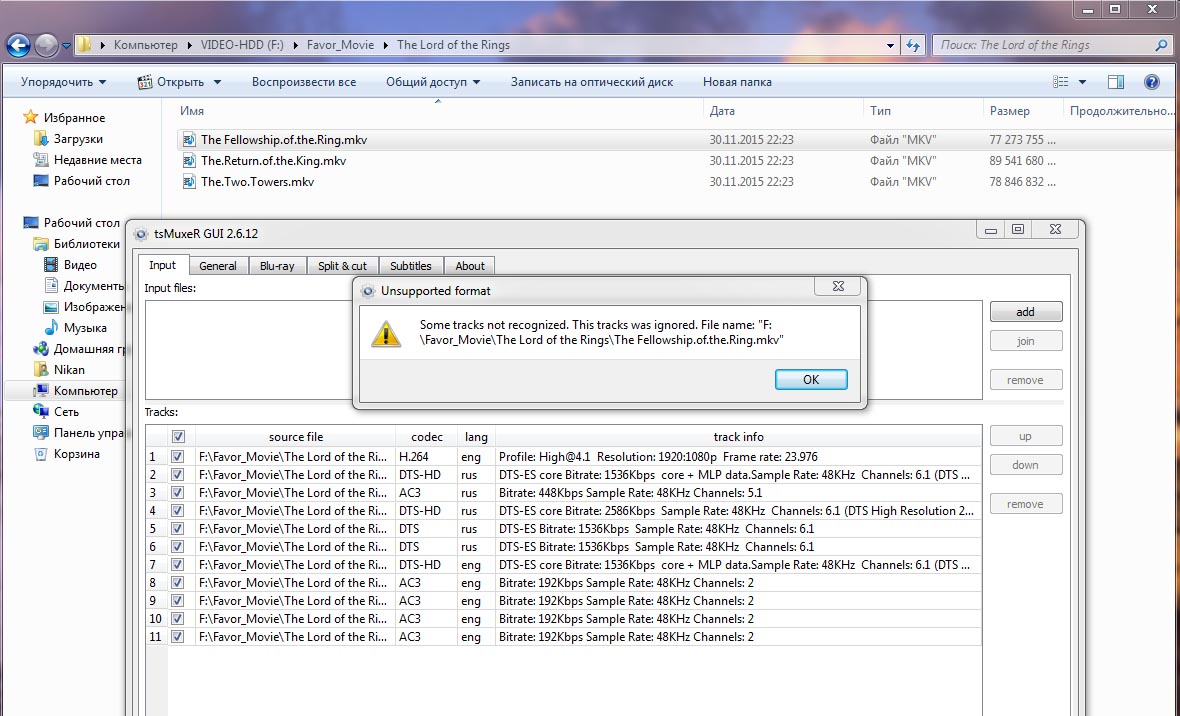Uncheck track 1 H.264 checkbox
This screenshot has width=1180, height=716.
coord(178,456)
